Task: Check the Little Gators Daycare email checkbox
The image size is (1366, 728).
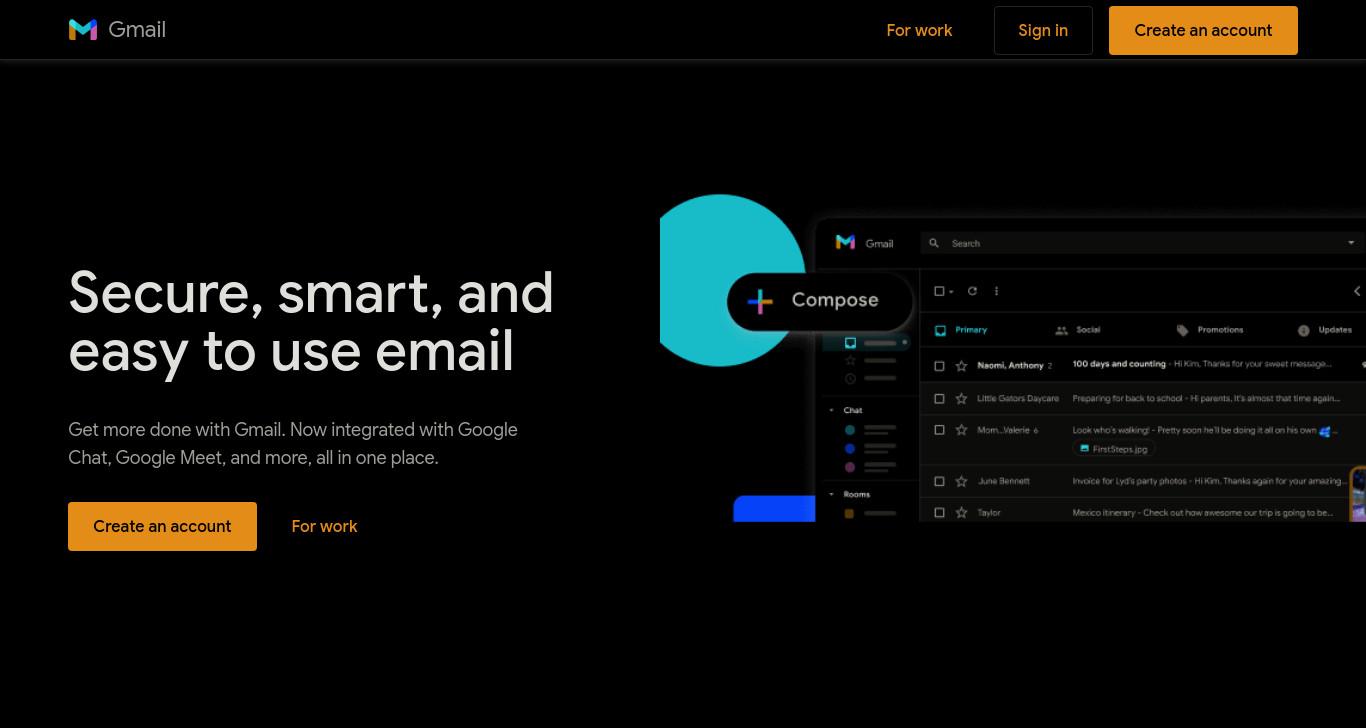Action: [939, 398]
